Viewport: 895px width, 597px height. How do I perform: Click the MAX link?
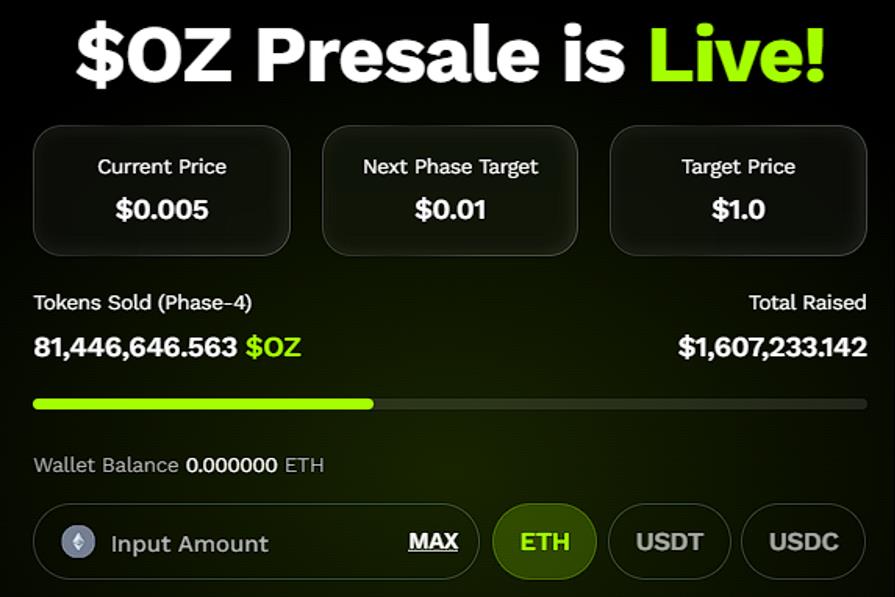click(x=433, y=542)
